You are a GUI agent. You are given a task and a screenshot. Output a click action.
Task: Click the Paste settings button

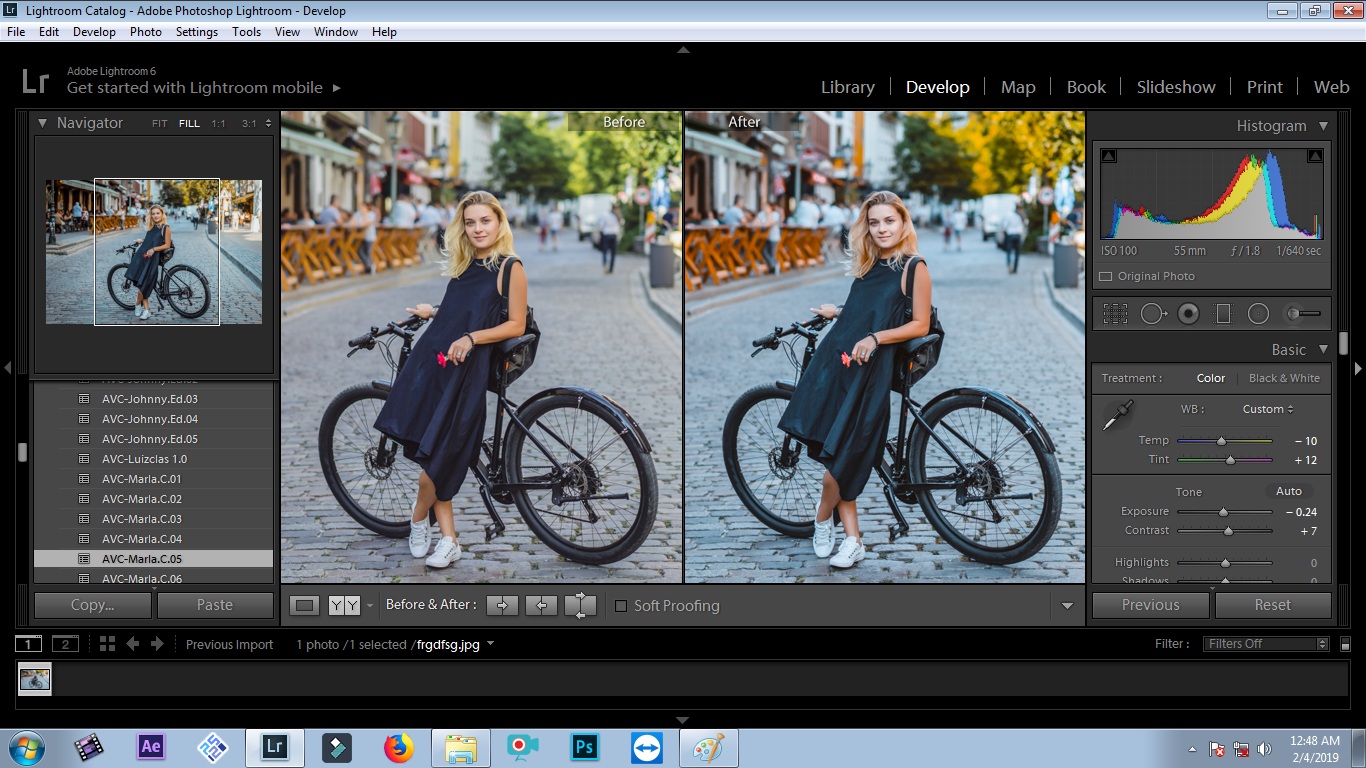click(x=215, y=605)
